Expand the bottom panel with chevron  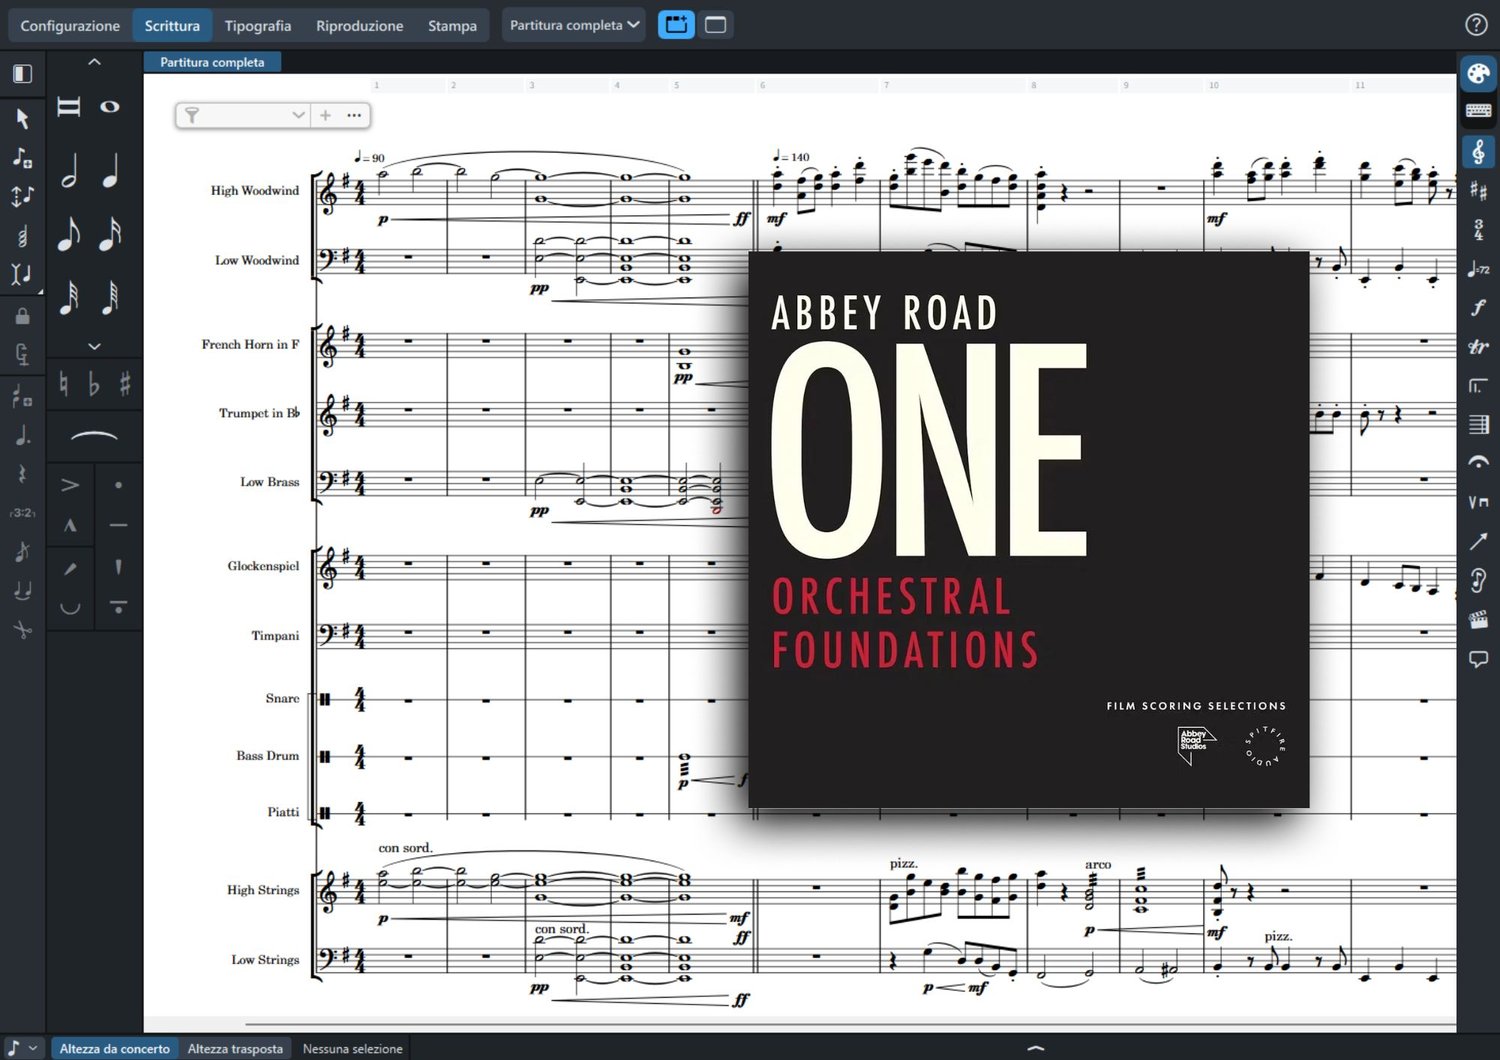pyautogui.click(x=1036, y=1048)
